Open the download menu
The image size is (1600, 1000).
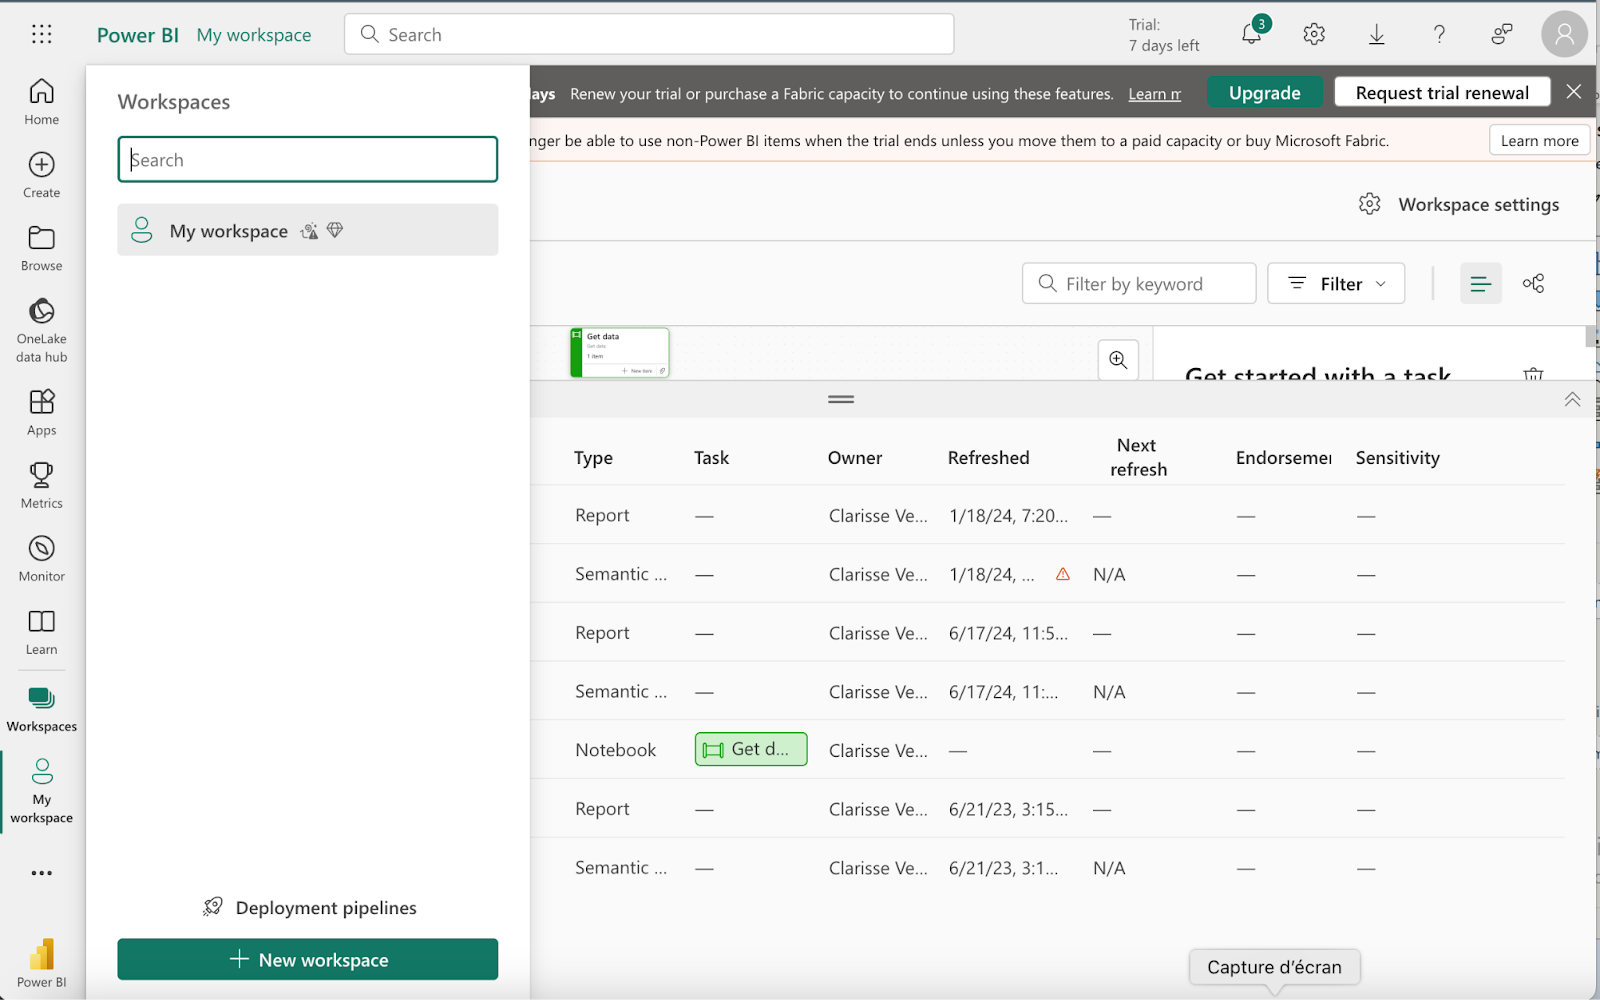click(x=1377, y=34)
